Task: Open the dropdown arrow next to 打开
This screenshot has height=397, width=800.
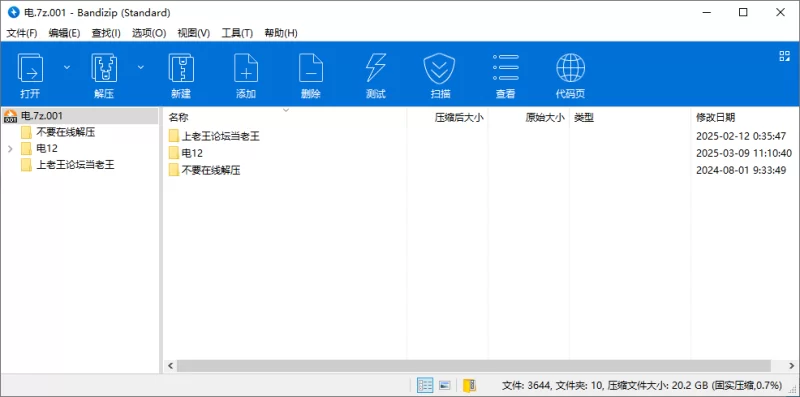Action: click(x=67, y=67)
